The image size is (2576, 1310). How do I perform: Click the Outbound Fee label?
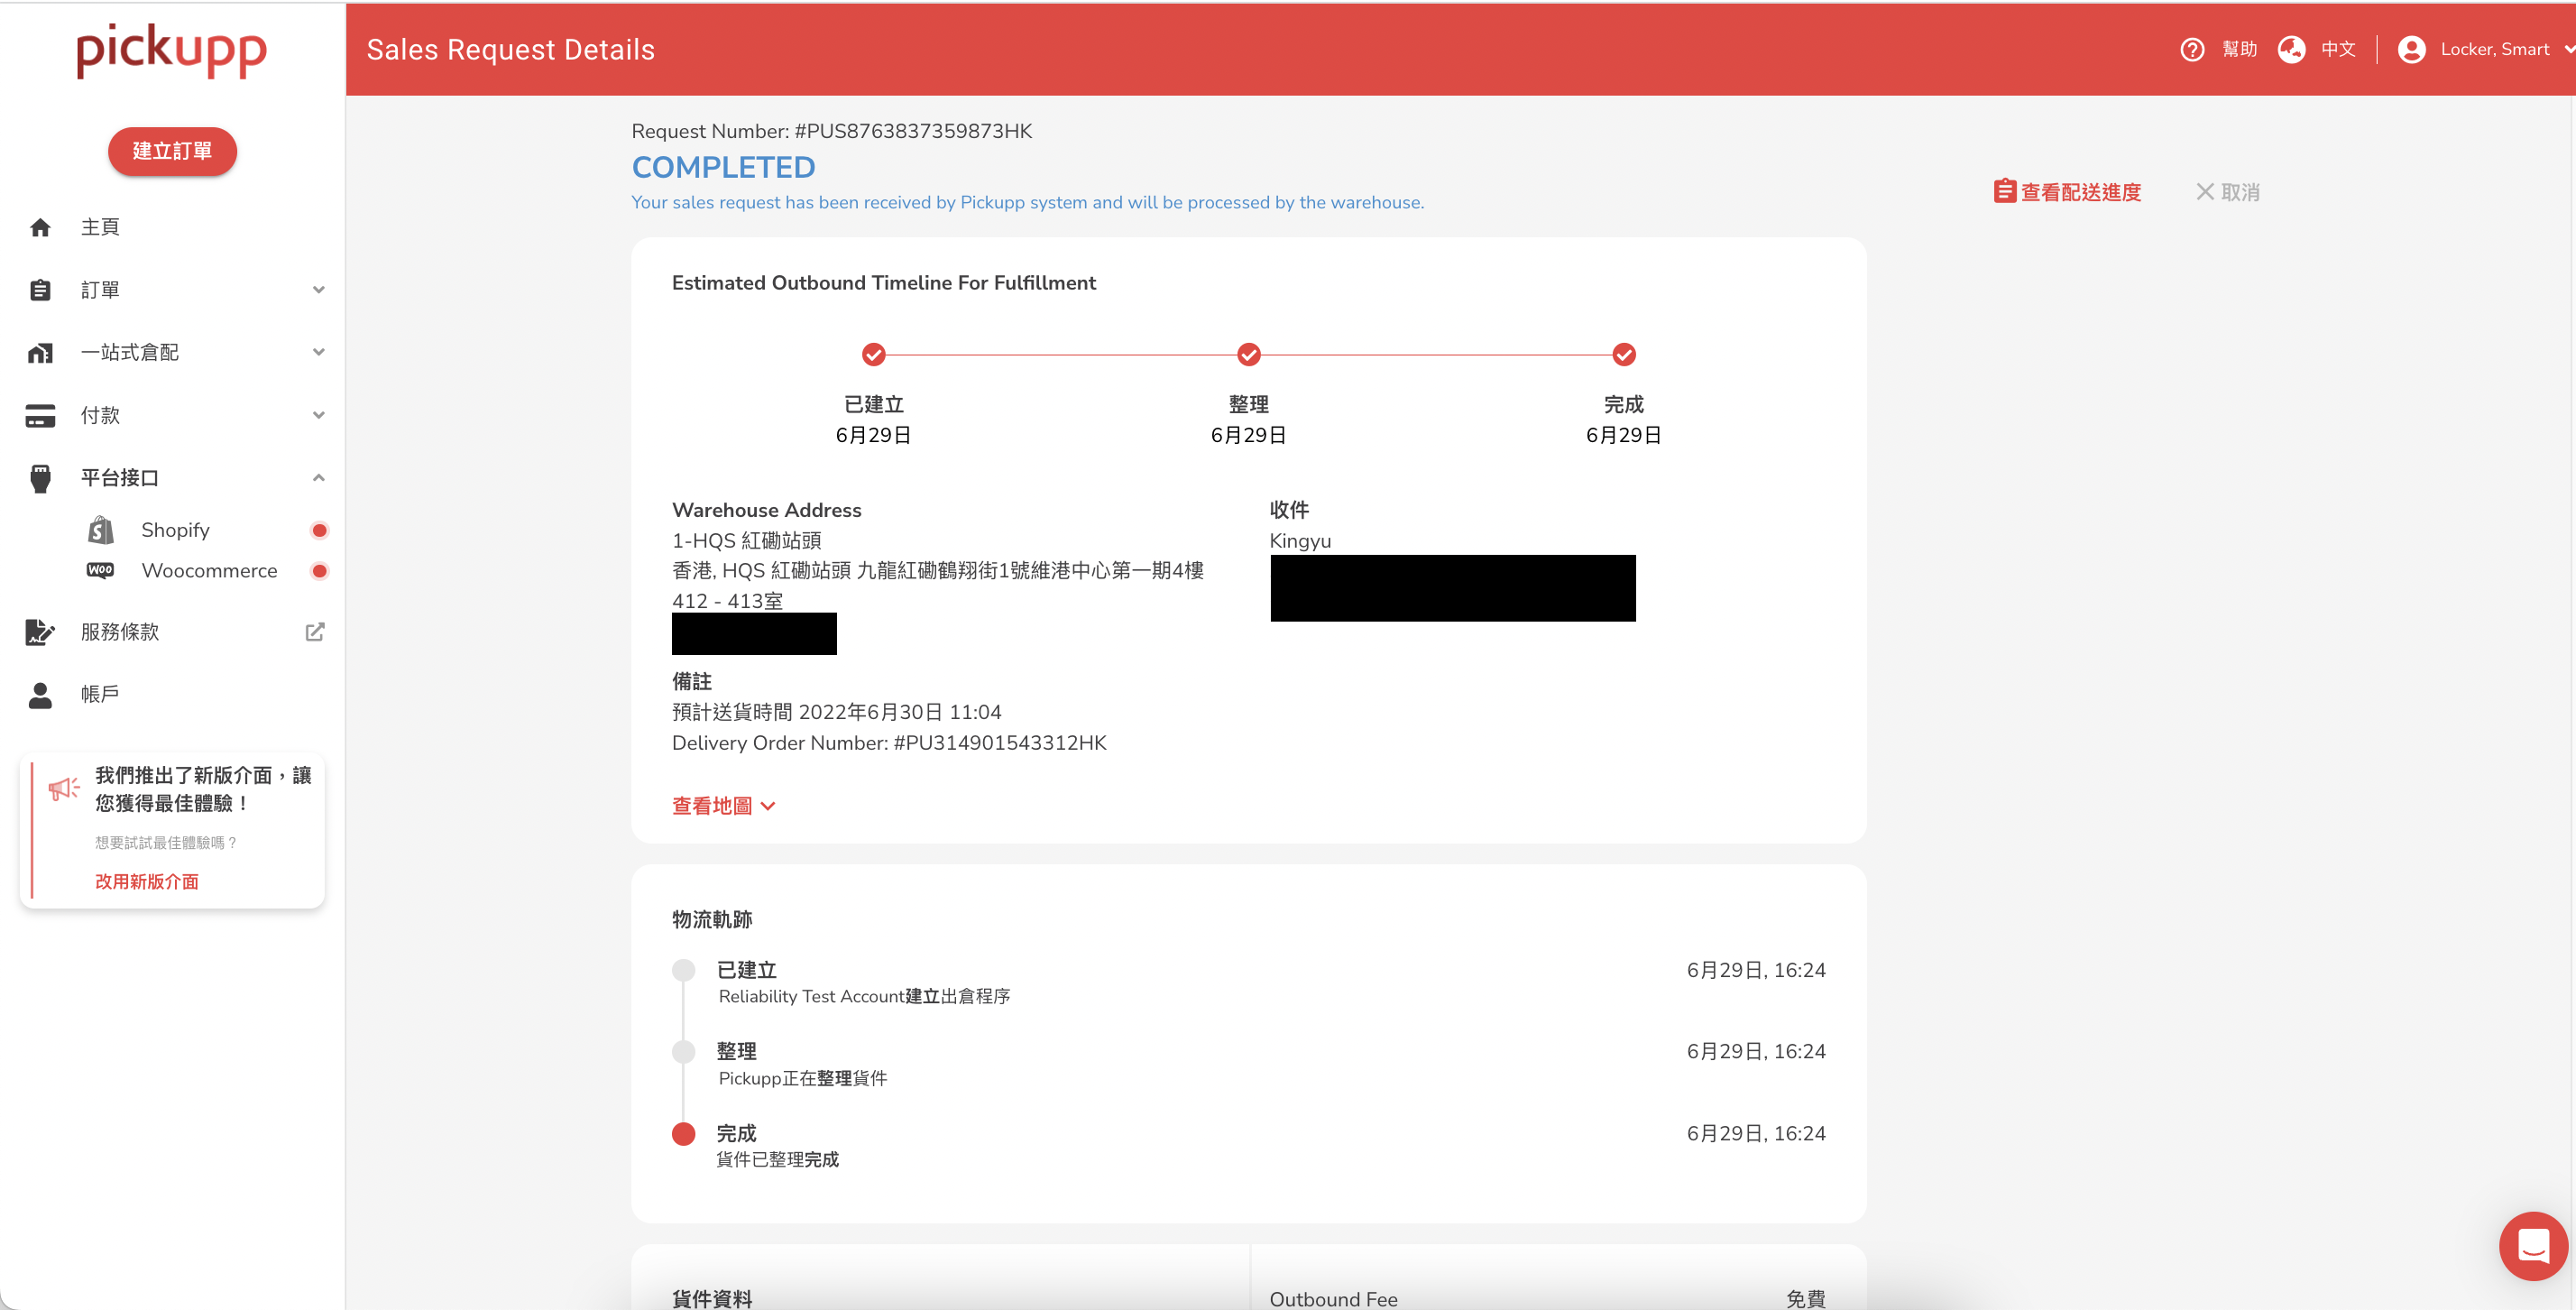pyautogui.click(x=1334, y=1298)
